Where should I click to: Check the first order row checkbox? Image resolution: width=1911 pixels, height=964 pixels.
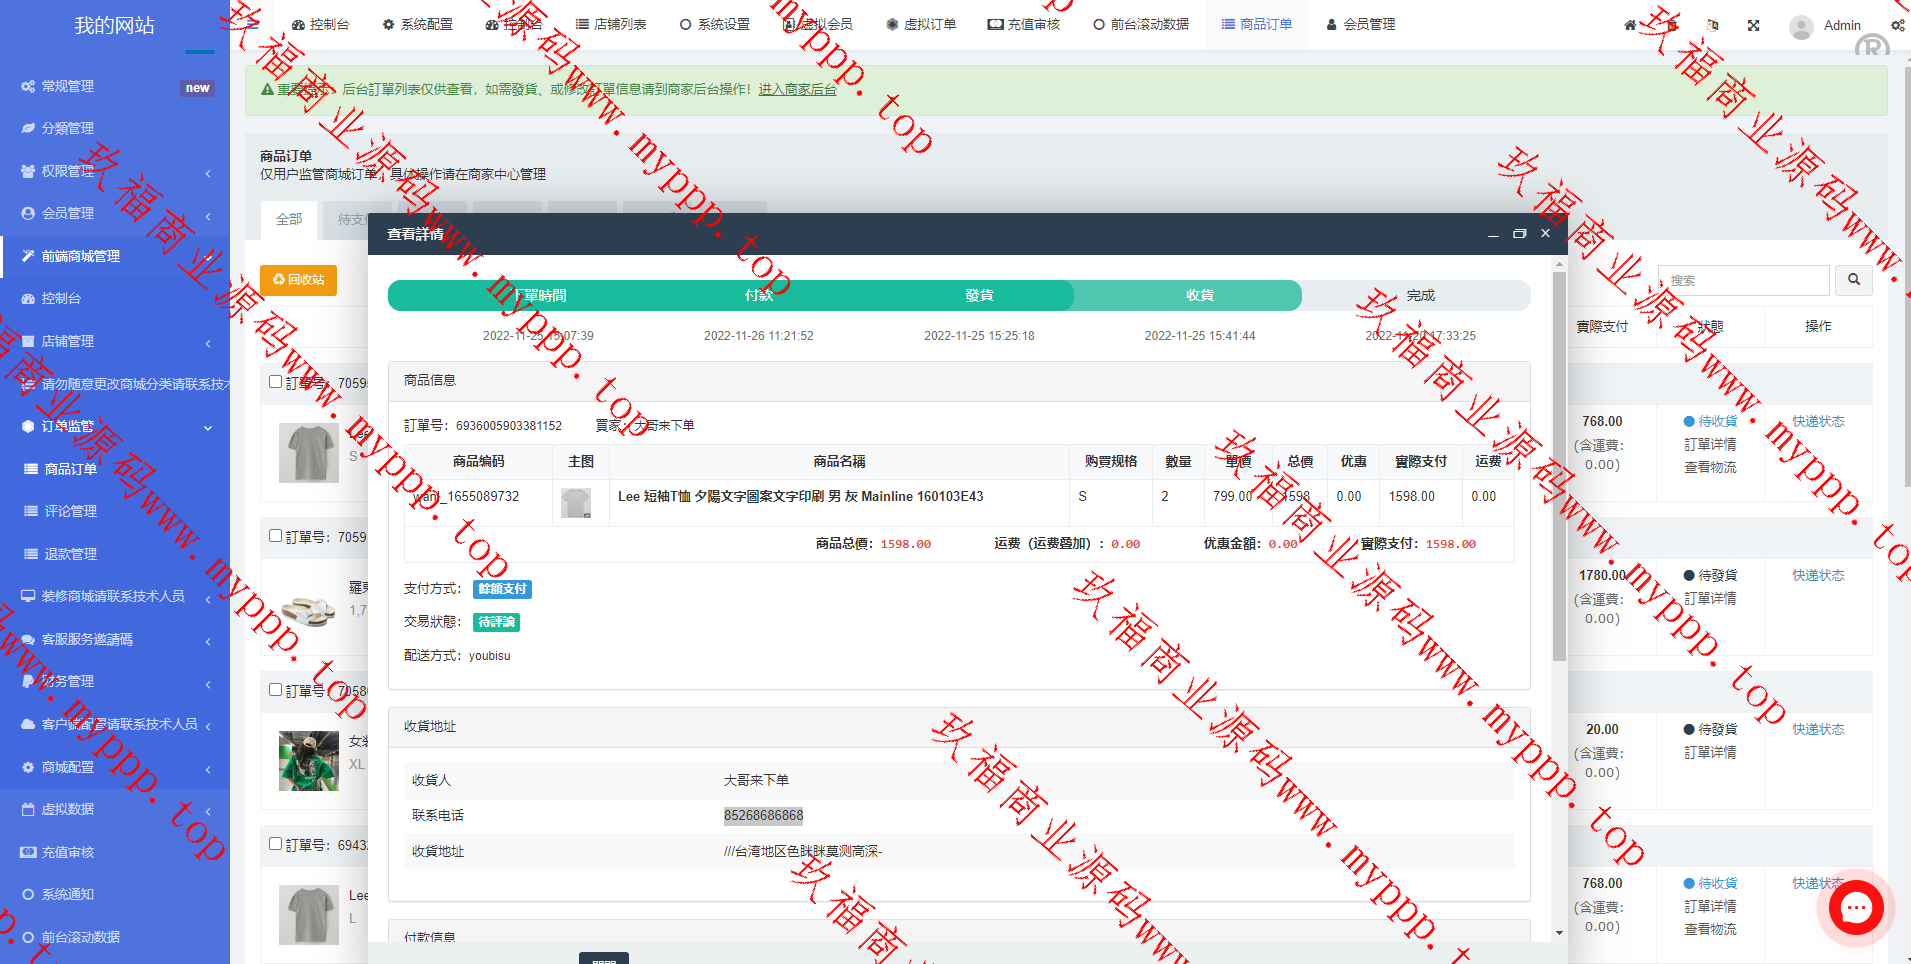click(275, 381)
